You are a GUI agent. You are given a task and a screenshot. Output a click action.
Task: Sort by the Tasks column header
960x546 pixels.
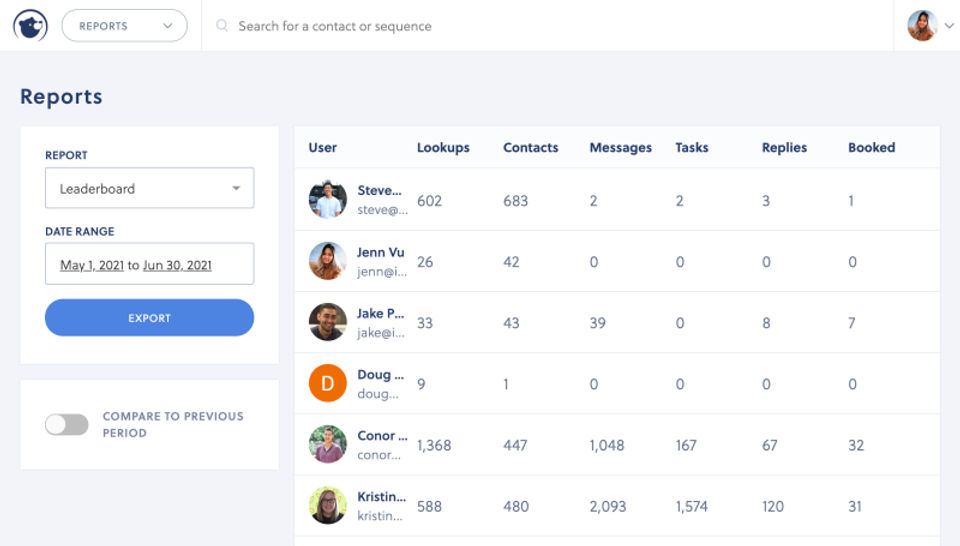(692, 148)
